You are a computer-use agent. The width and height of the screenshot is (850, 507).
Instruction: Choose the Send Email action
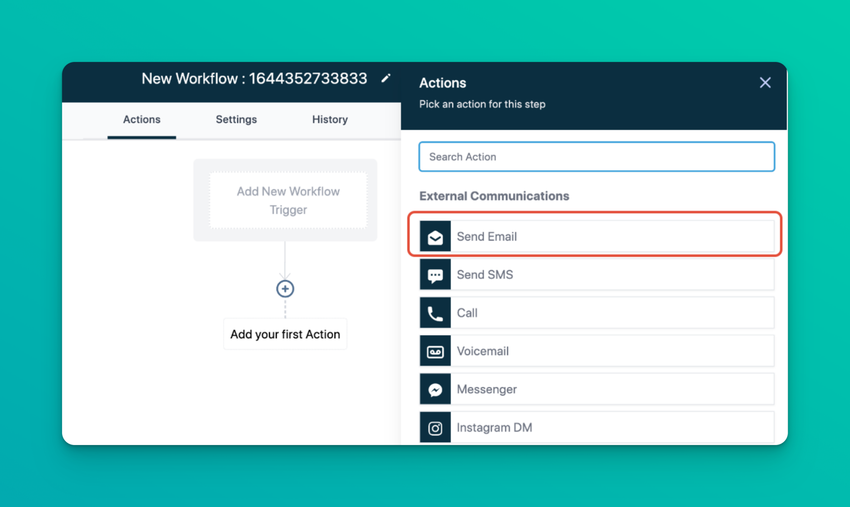(x=597, y=236)
